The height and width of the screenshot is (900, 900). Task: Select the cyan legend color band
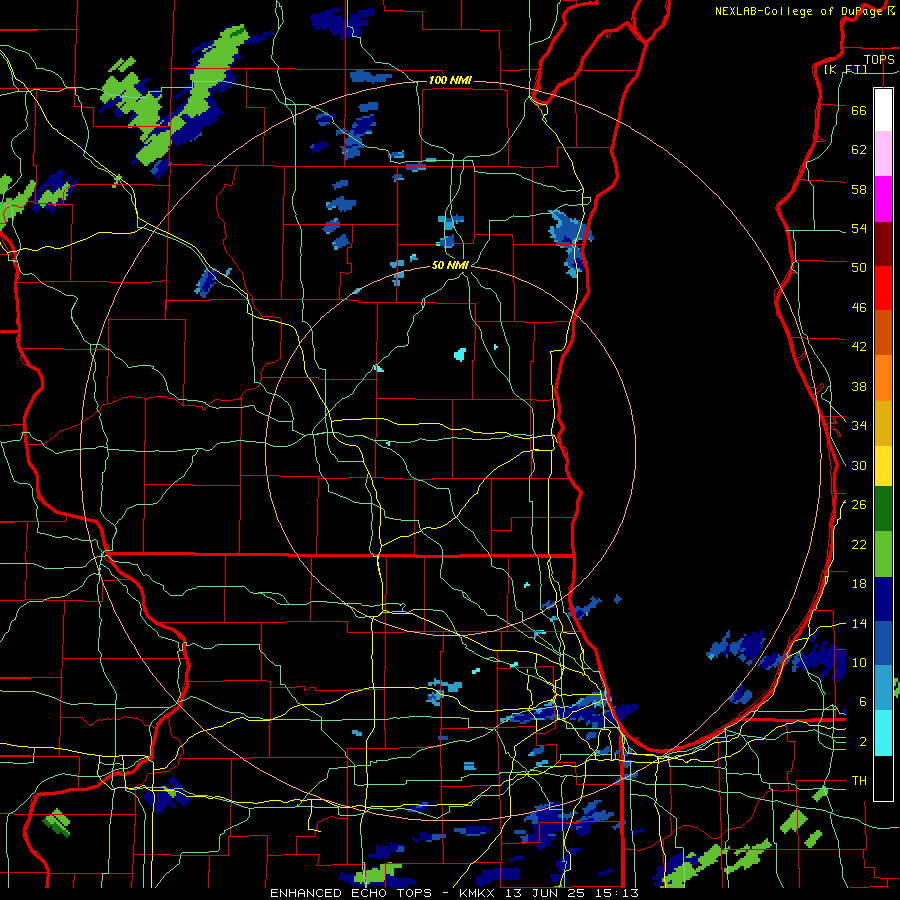pos(883,732)
